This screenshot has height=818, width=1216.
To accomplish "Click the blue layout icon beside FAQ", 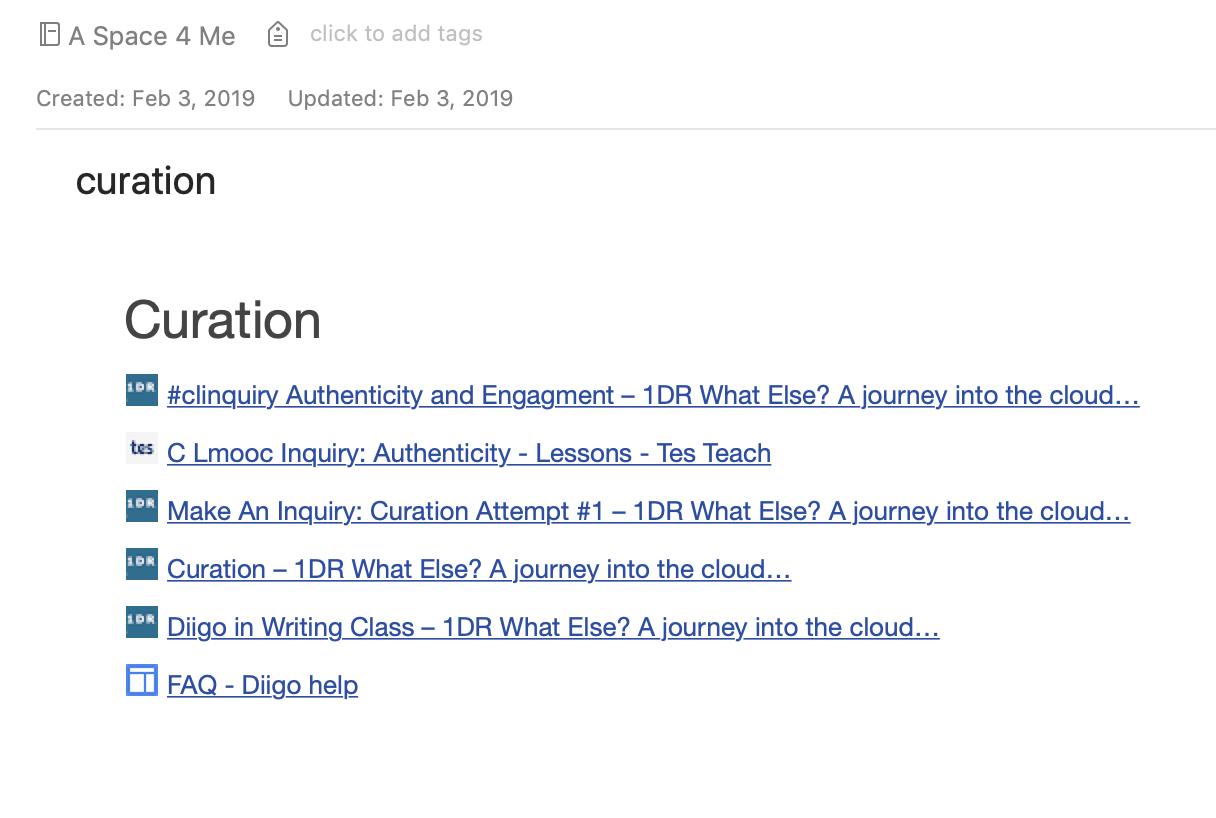I will tap(142, 680).
